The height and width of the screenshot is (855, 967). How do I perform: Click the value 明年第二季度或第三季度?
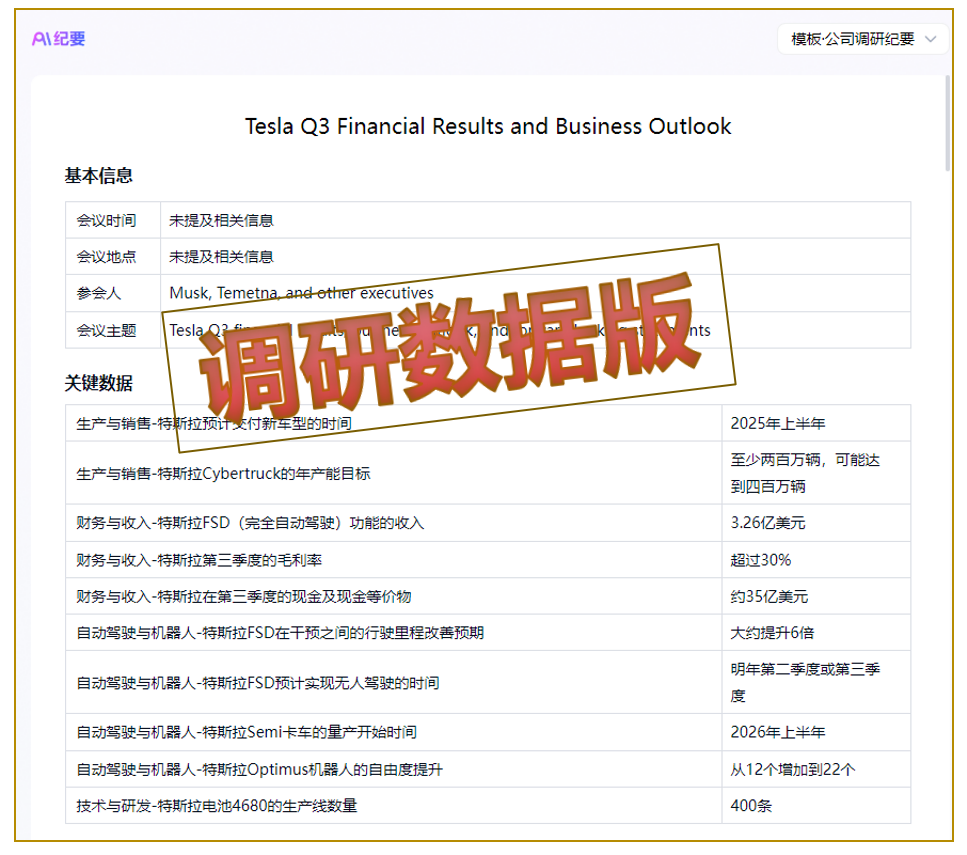805,683
